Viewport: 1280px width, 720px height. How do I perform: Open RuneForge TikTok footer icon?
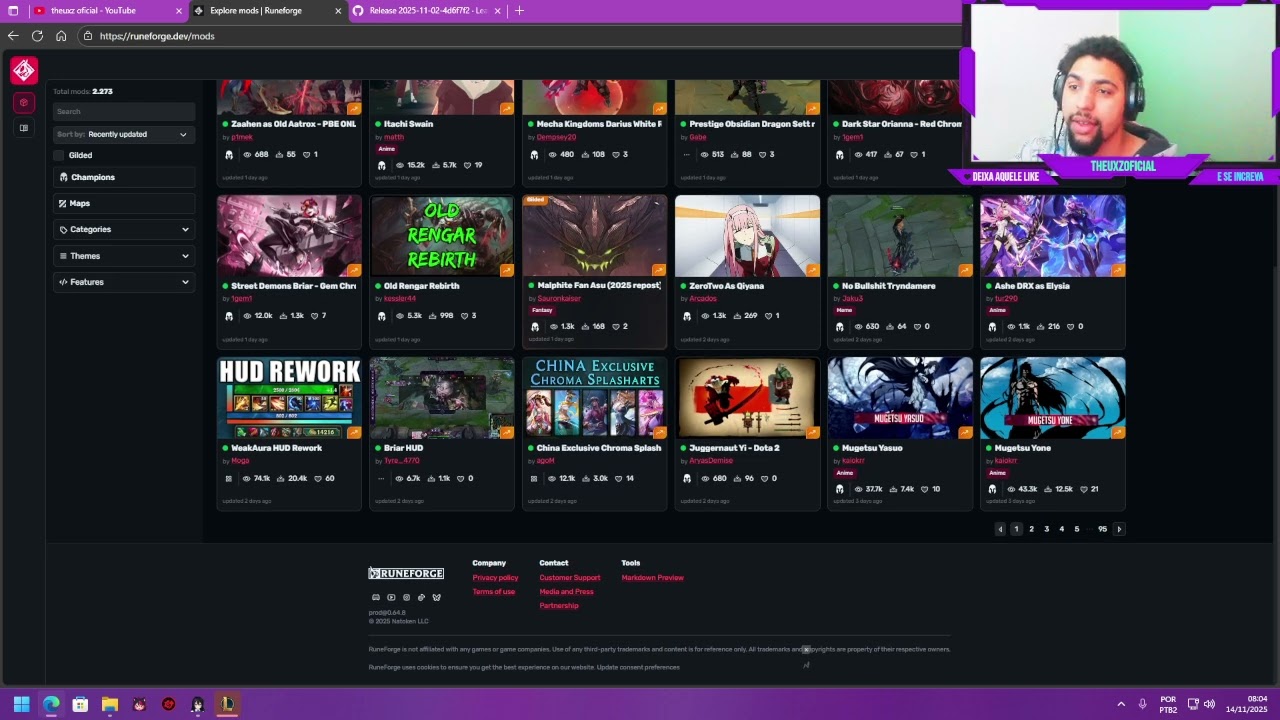421,598
